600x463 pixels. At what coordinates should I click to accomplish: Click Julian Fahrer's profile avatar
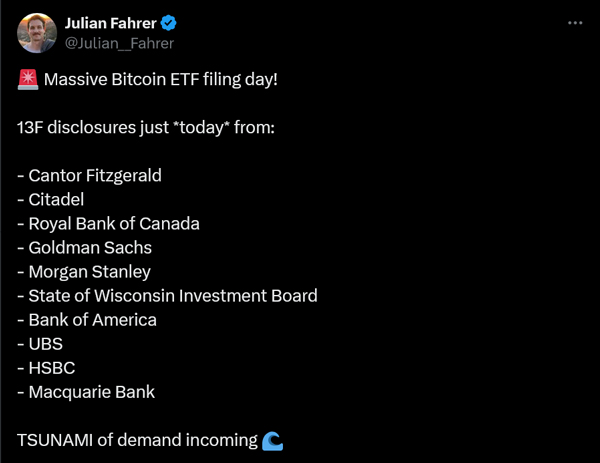pos(36,33)
